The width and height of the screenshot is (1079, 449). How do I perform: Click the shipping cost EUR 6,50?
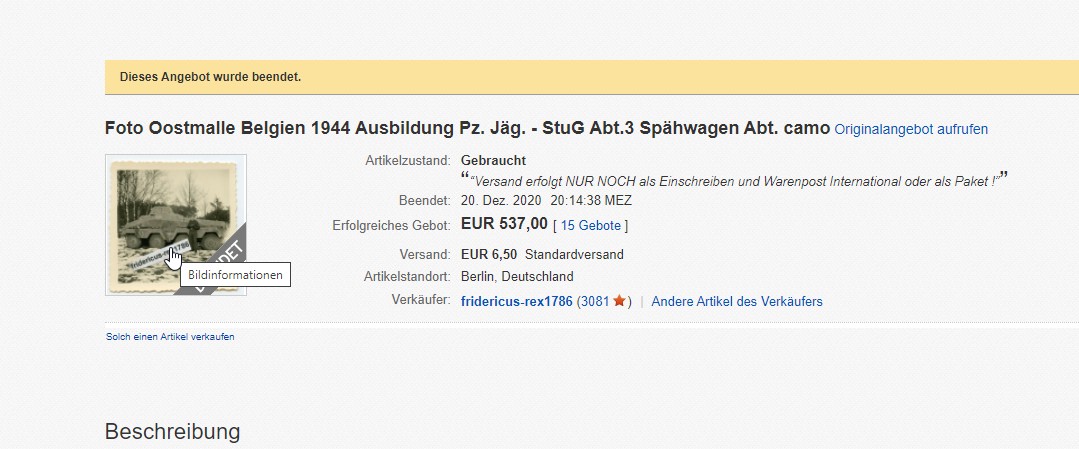[489, 254]
